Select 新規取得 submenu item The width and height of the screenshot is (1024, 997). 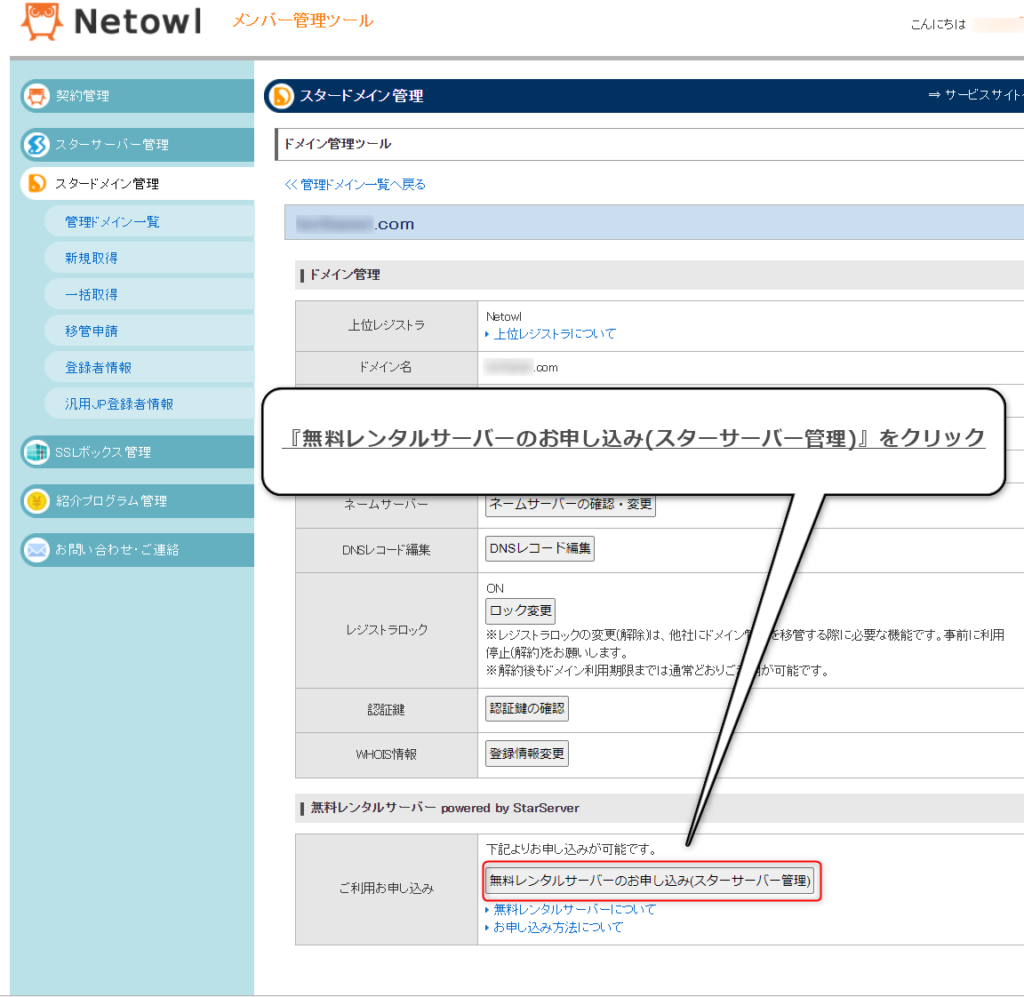(150, 258)
